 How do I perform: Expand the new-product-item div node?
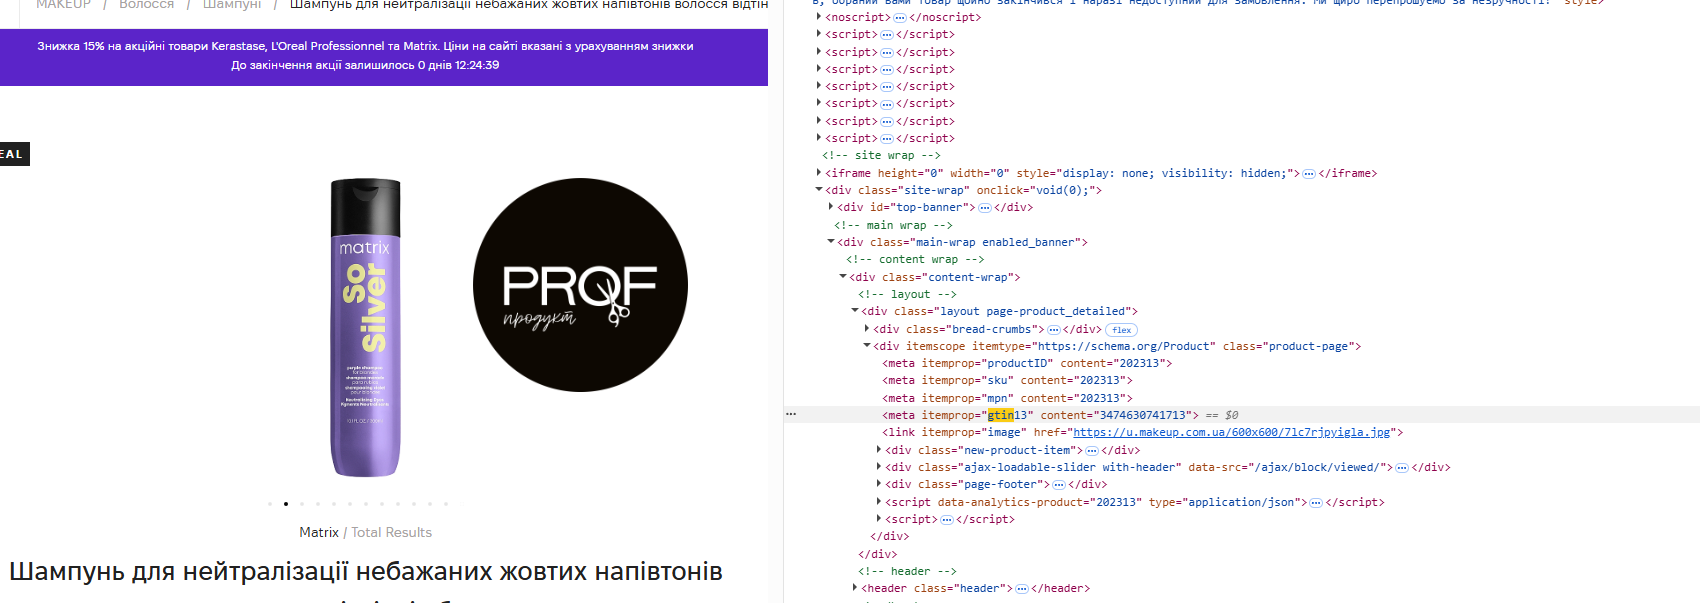pyautogui.click(x=879, y=450)
